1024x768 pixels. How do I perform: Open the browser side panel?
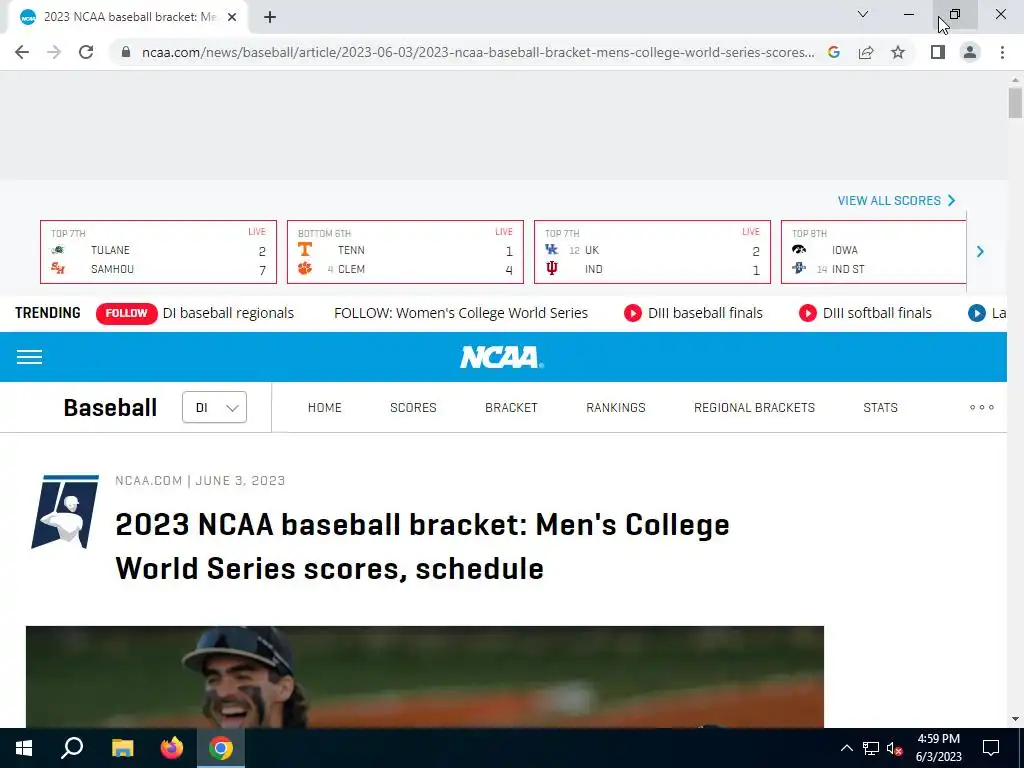[938, 52]
